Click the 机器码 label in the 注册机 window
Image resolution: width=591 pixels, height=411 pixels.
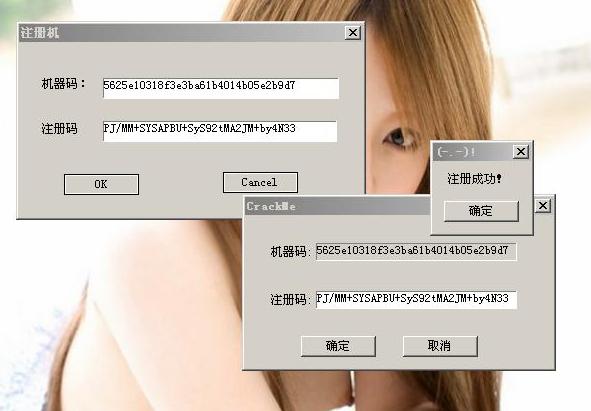pyautogui.click(x=63, y=84)
